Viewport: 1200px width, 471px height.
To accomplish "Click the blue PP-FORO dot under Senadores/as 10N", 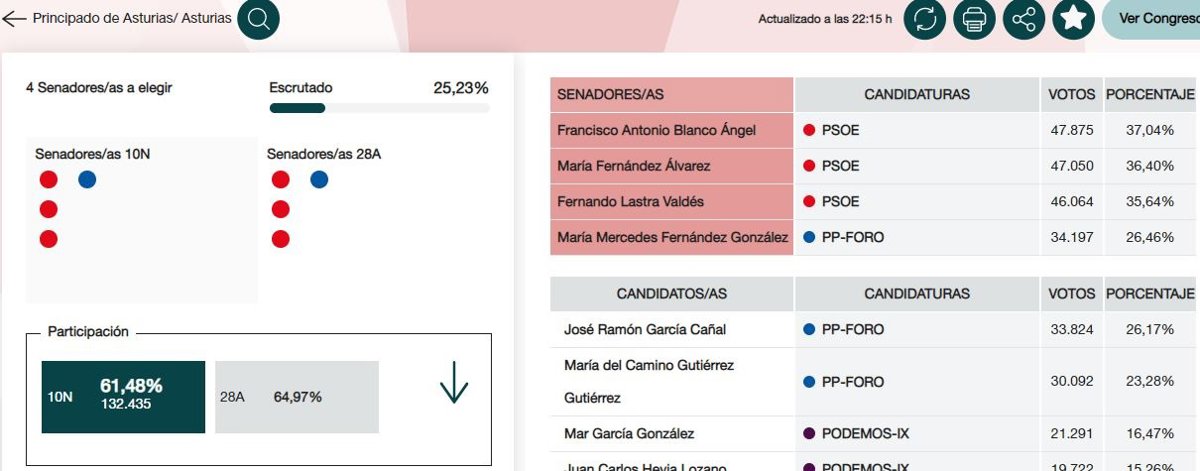I will (x=87, y=180).
